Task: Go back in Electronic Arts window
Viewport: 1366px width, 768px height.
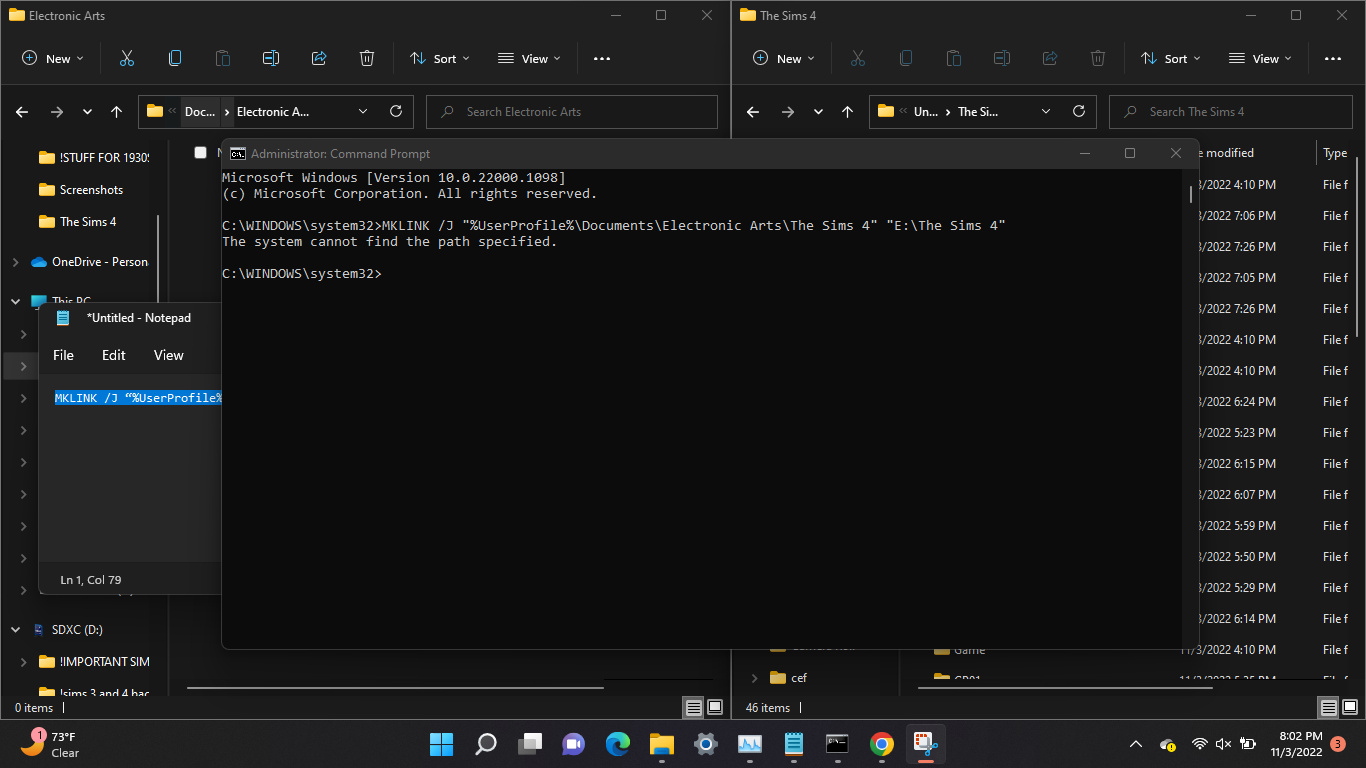Action: click(22, 112)
